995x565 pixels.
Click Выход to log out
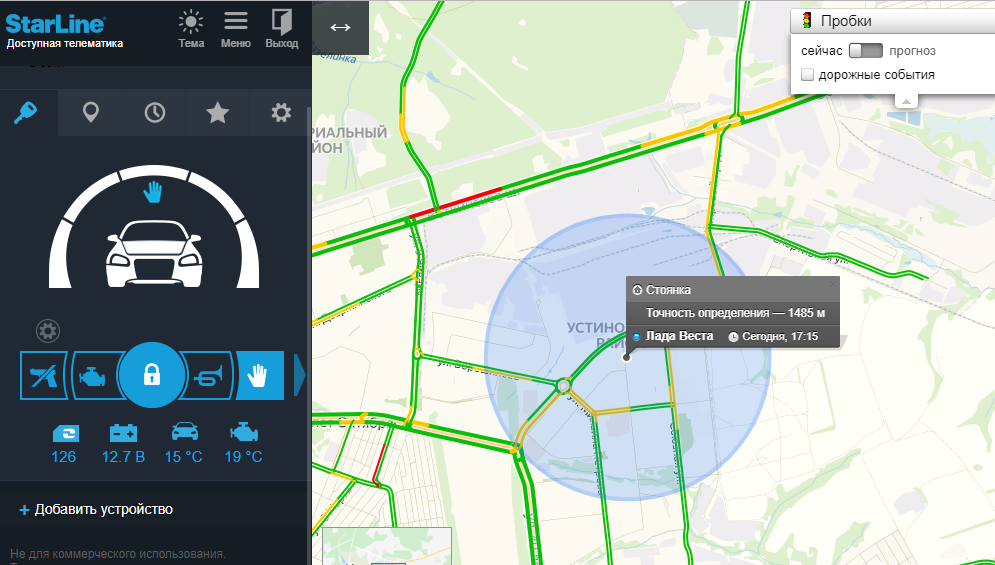coord(282,29)
